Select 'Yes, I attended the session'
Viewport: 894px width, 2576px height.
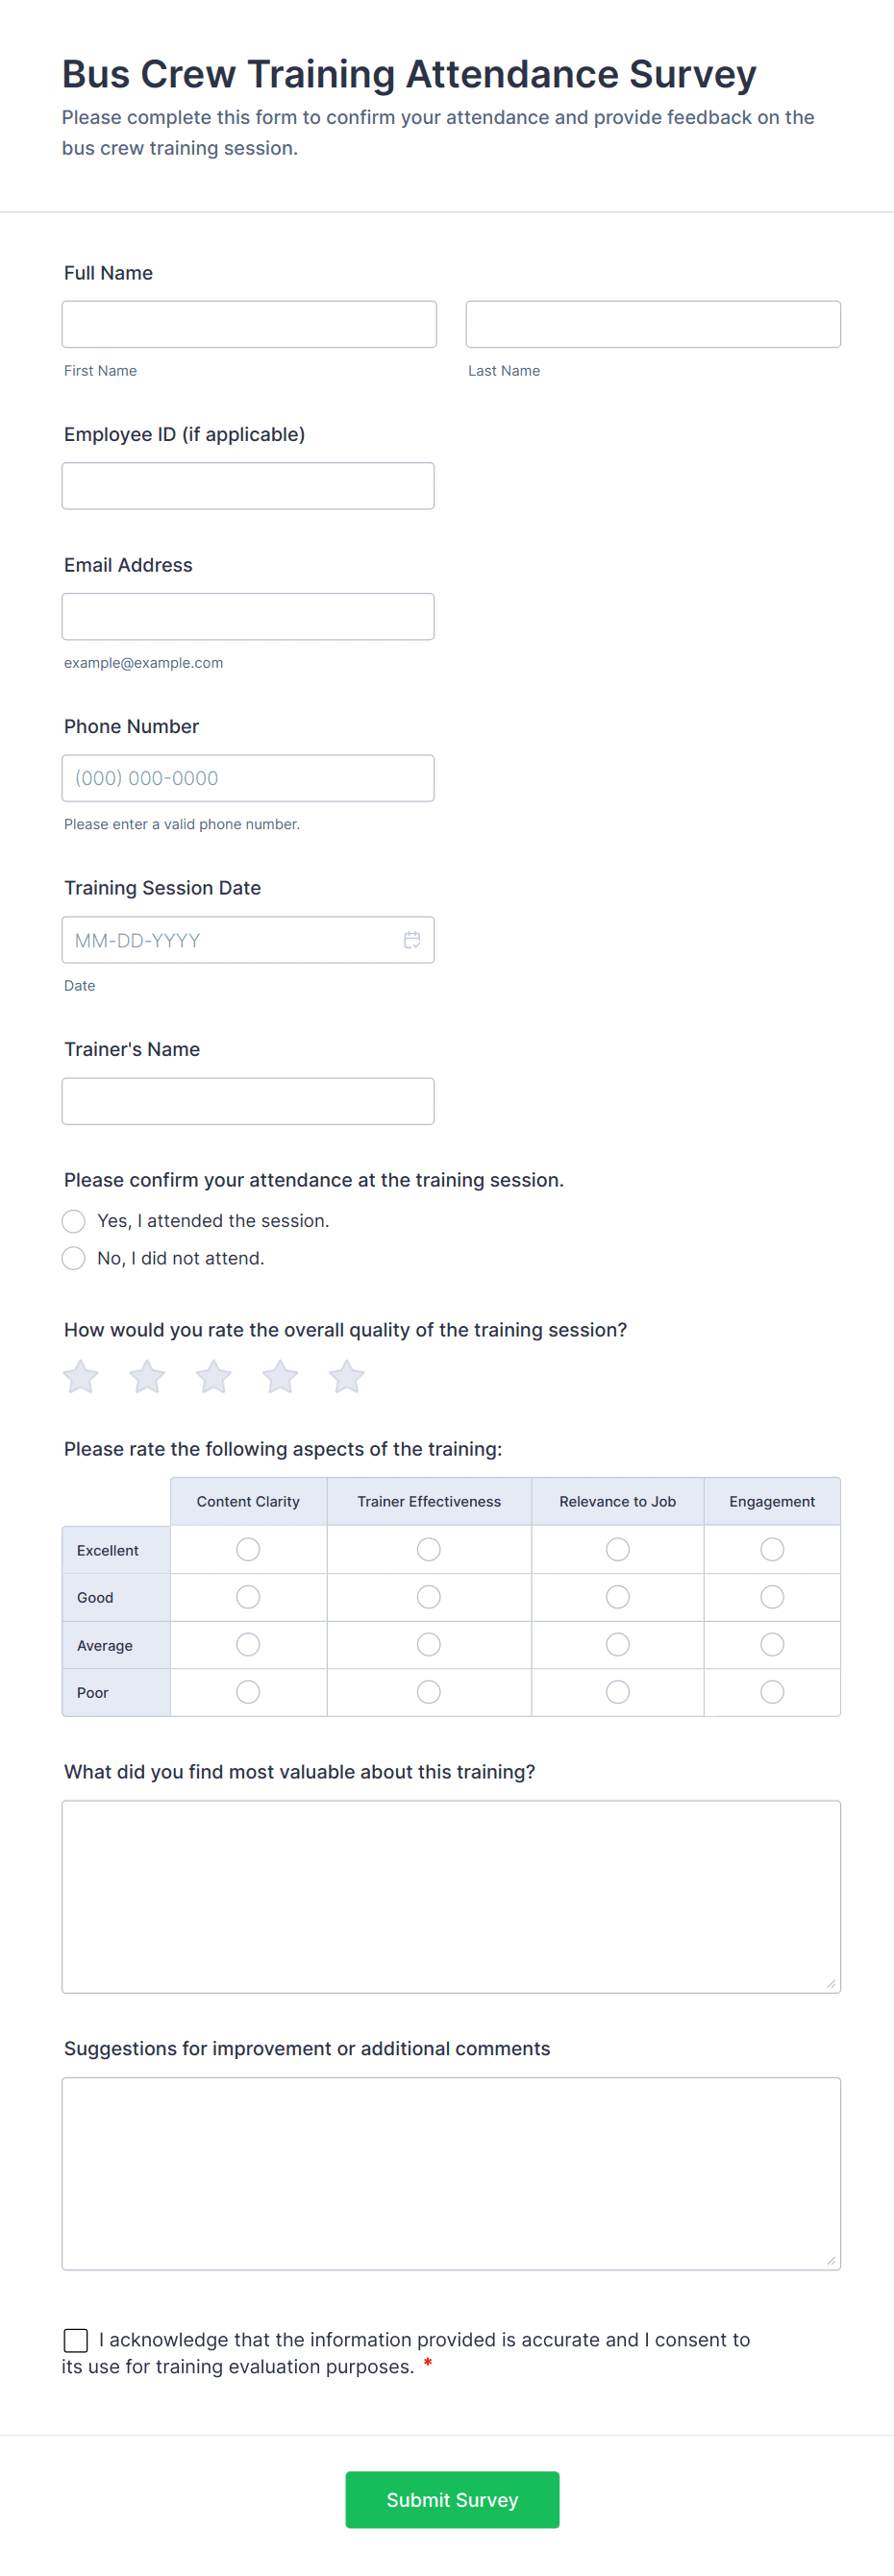(74, 1221)
